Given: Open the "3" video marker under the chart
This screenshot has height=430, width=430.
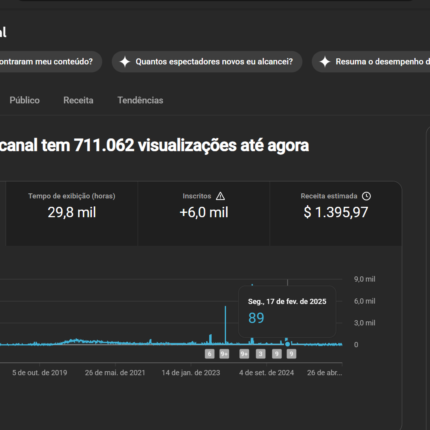Looking at the screenshot, I should tap(261, 354).
